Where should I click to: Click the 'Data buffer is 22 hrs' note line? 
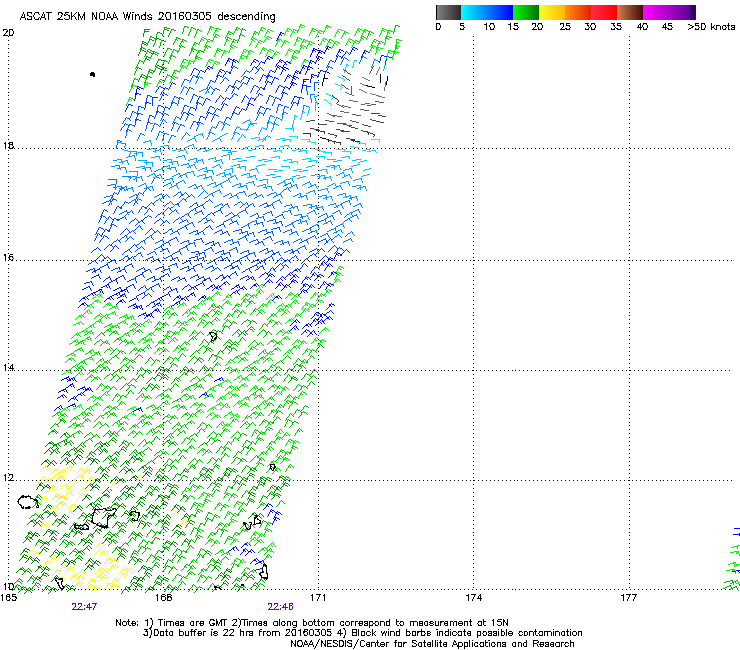coord(362,633)
